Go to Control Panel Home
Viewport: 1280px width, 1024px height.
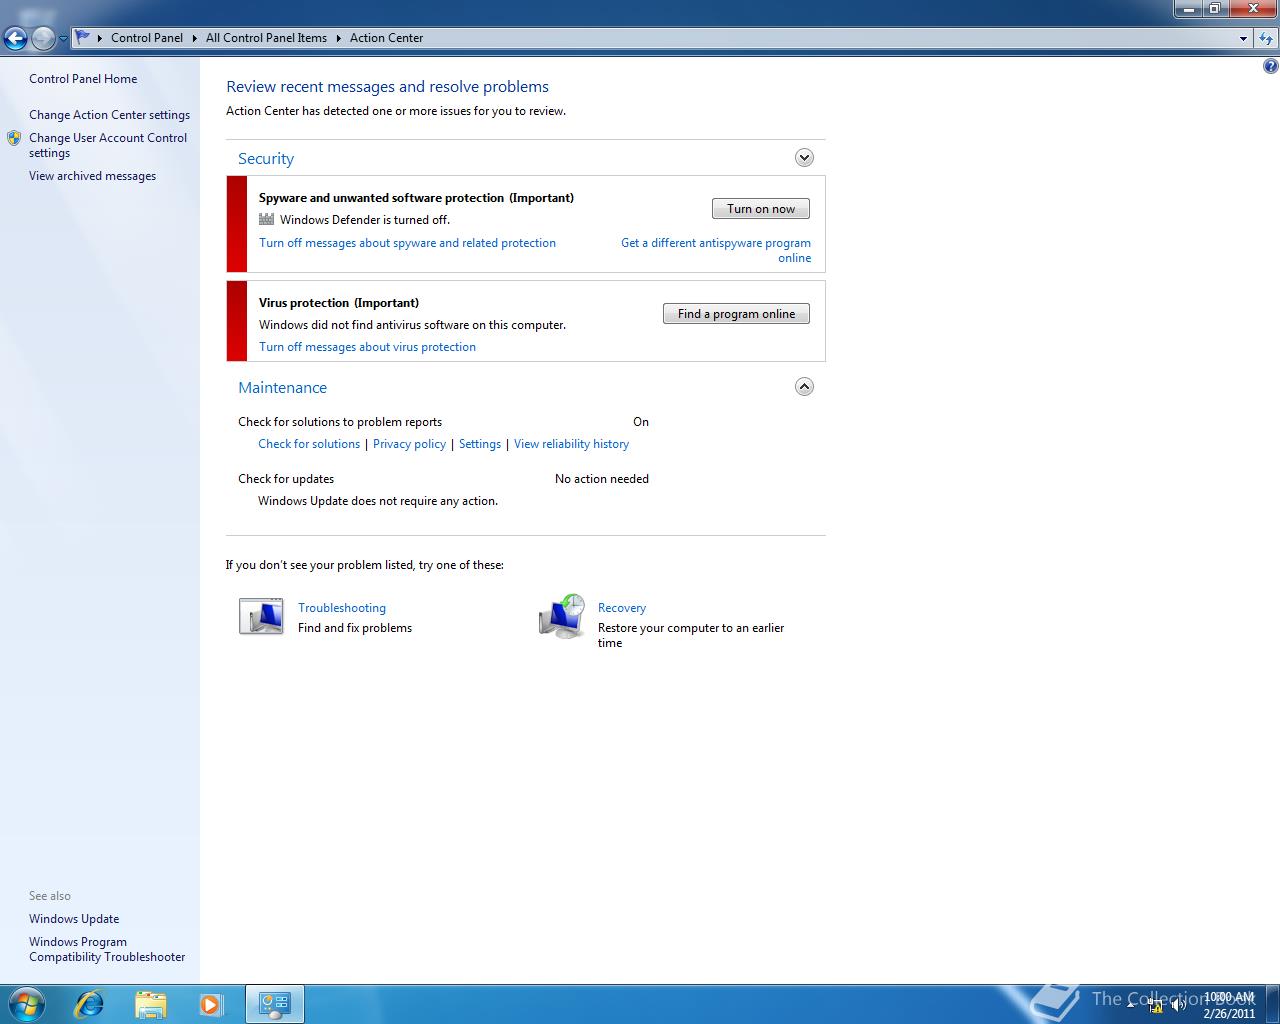pyautogui.click(x=83, y=79)
